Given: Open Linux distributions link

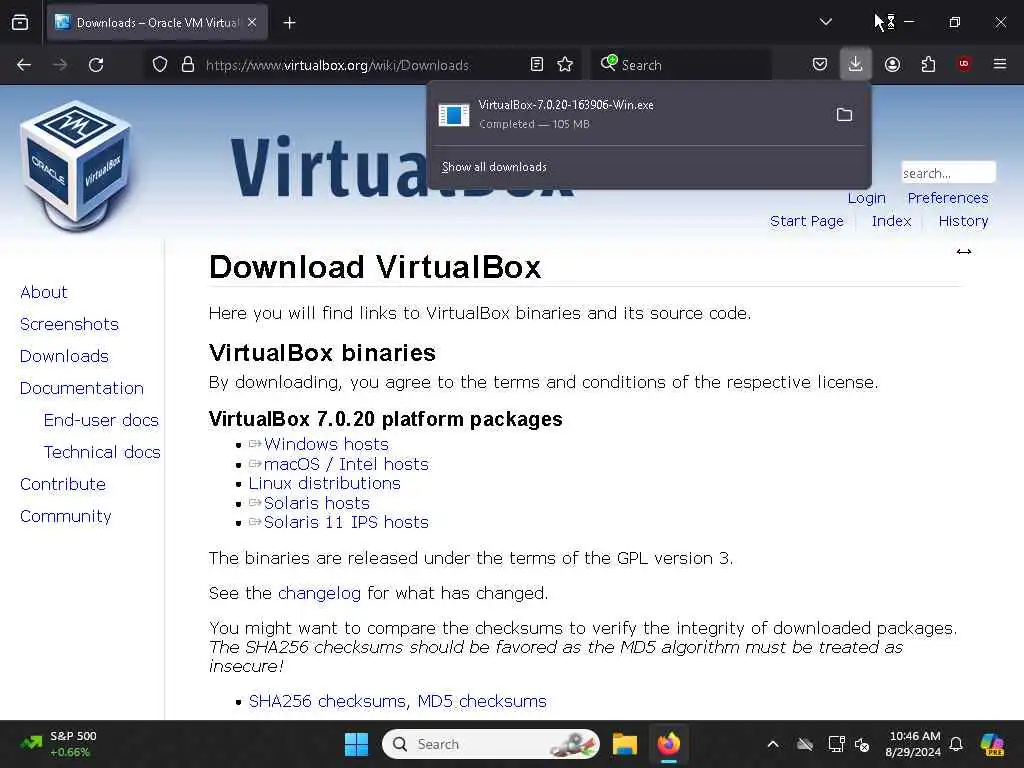Looking at the screenshot, I should tap(325, 483).
